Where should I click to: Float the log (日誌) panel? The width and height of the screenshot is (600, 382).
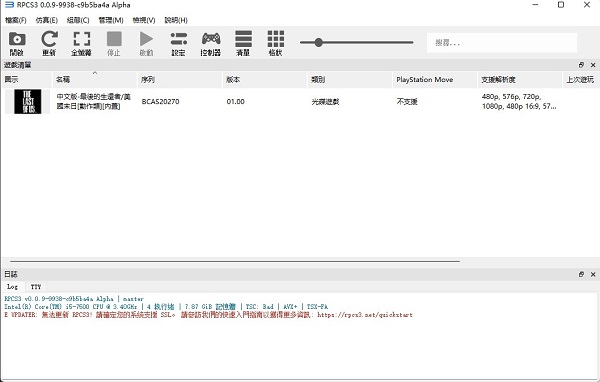(x=581, y=274)
